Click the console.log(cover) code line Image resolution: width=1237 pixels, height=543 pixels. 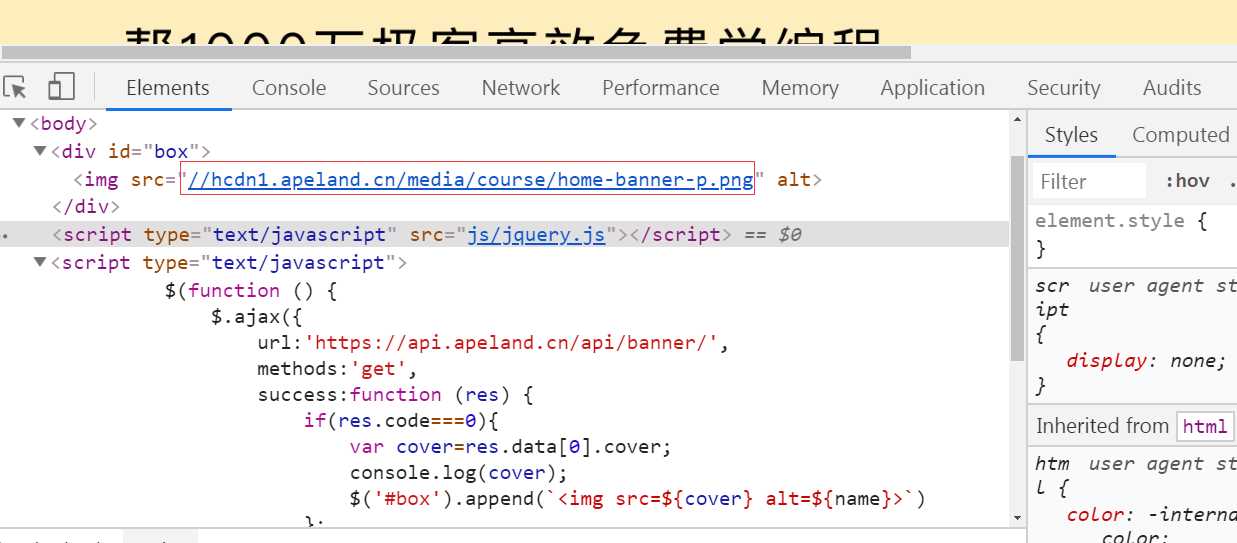pyautogui.click(x=458, y=473)
